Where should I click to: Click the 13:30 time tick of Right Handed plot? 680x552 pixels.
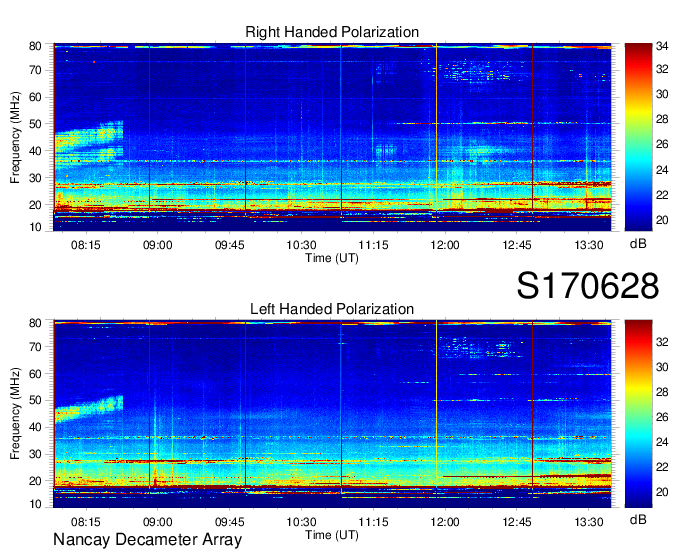click(x=589, y=245)
